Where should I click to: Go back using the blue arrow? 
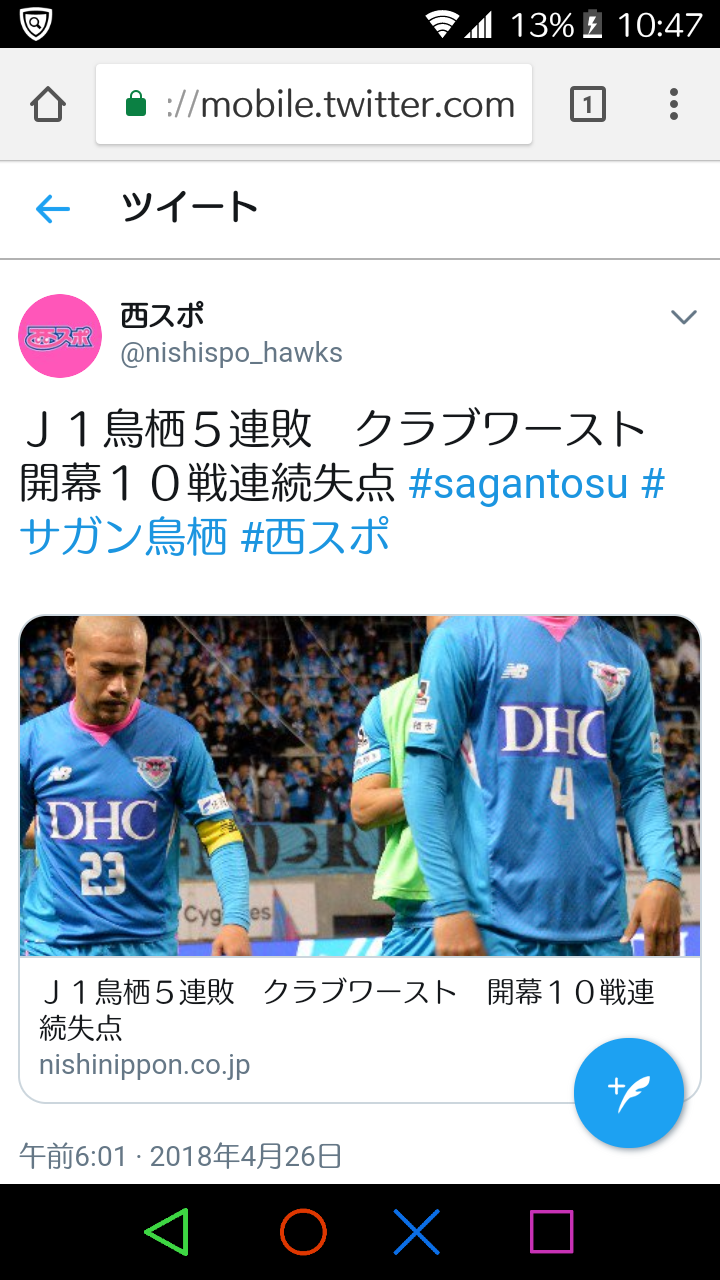[52, 208]
